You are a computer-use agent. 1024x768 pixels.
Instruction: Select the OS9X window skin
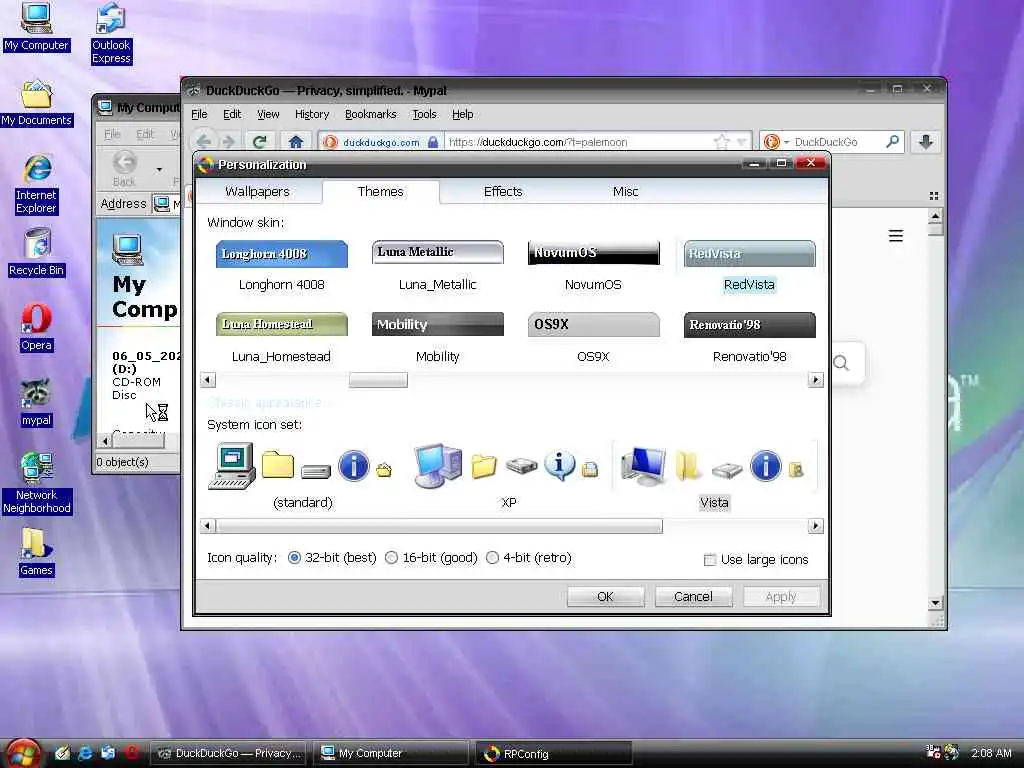(593, 337)
